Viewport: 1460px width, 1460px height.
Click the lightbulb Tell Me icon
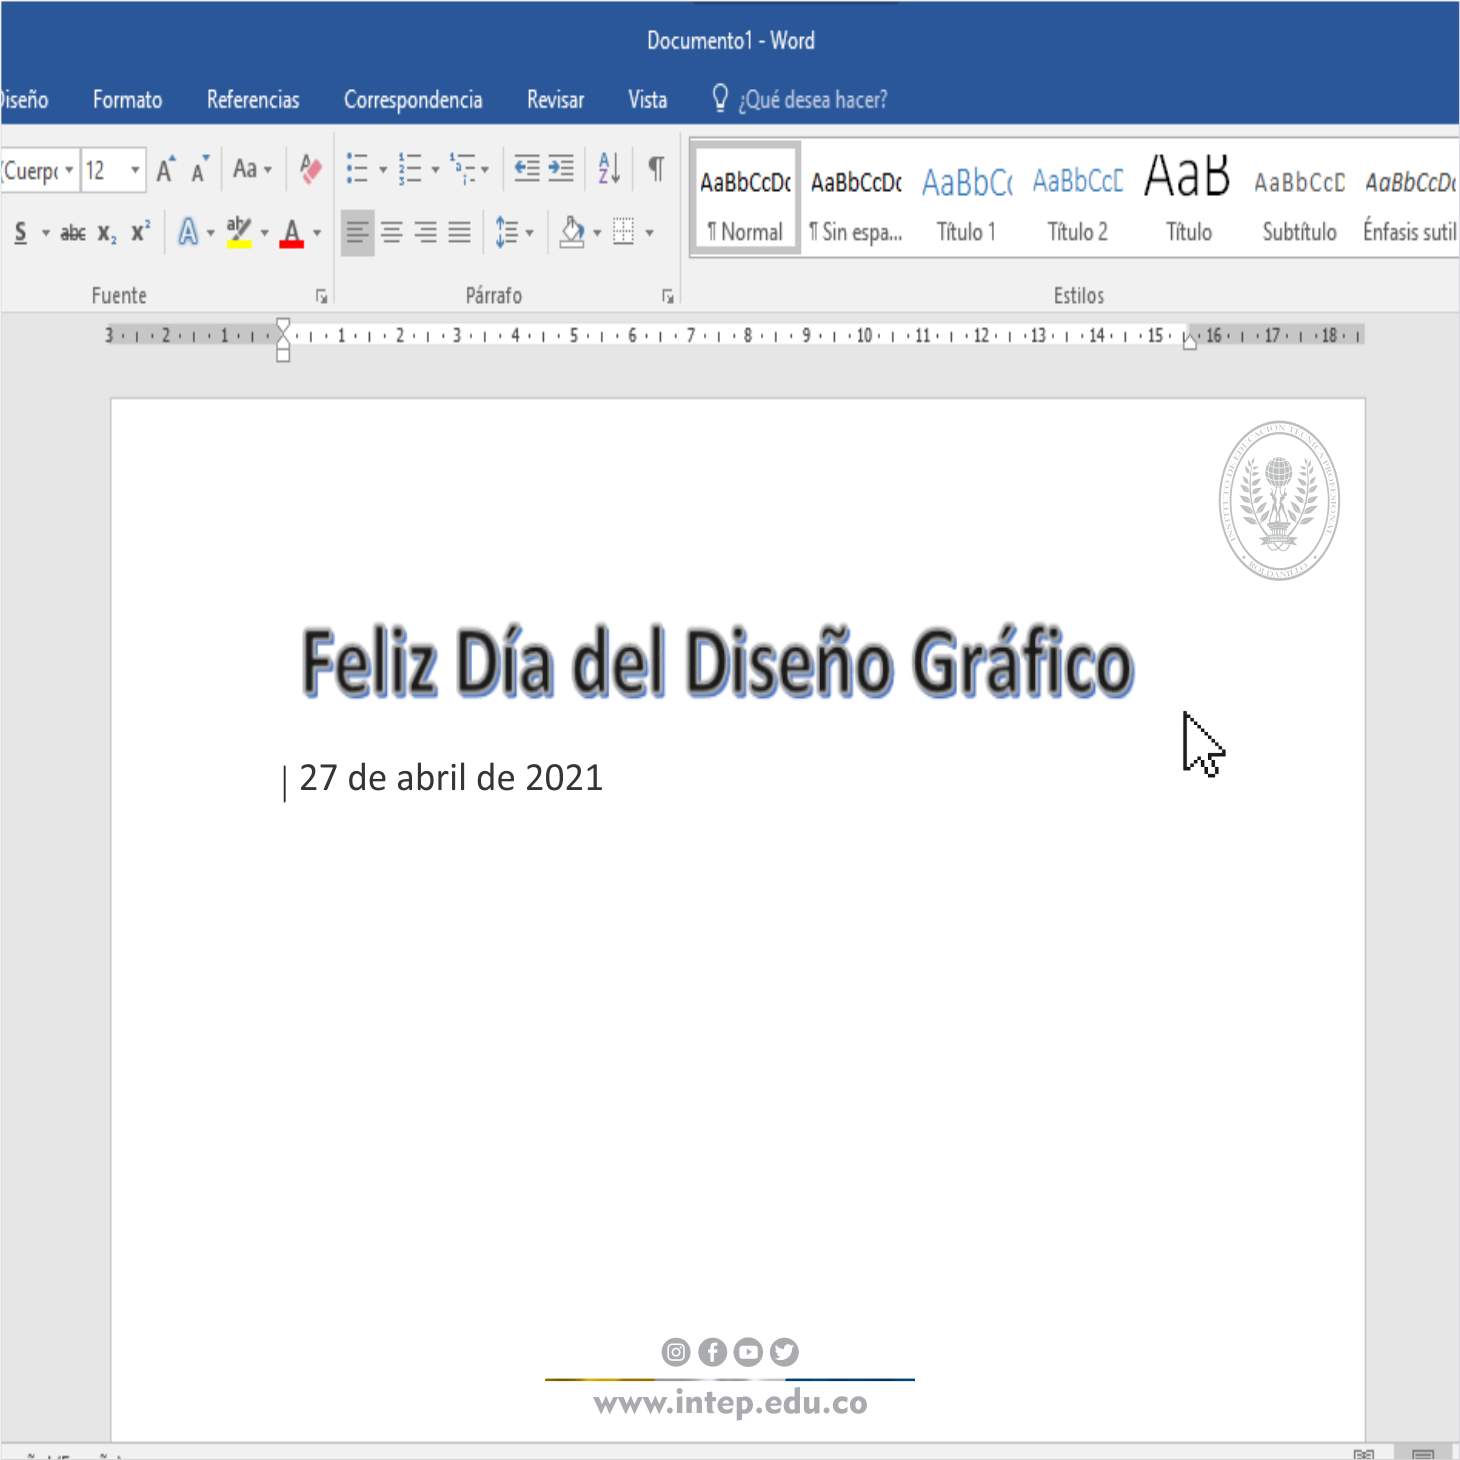720,98
